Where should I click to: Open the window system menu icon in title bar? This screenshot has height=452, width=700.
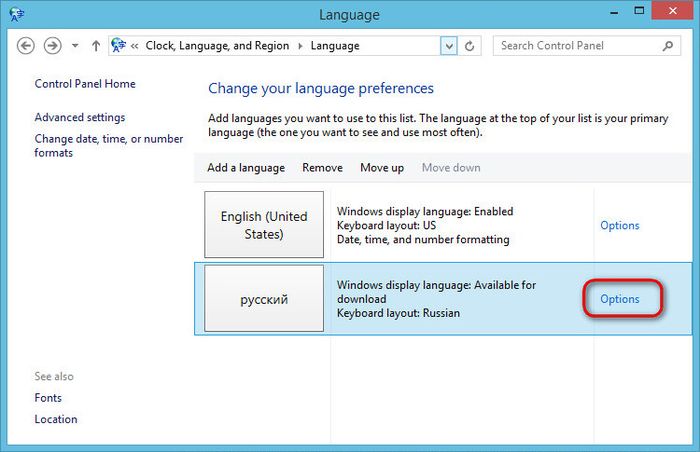tap(13, 14)
